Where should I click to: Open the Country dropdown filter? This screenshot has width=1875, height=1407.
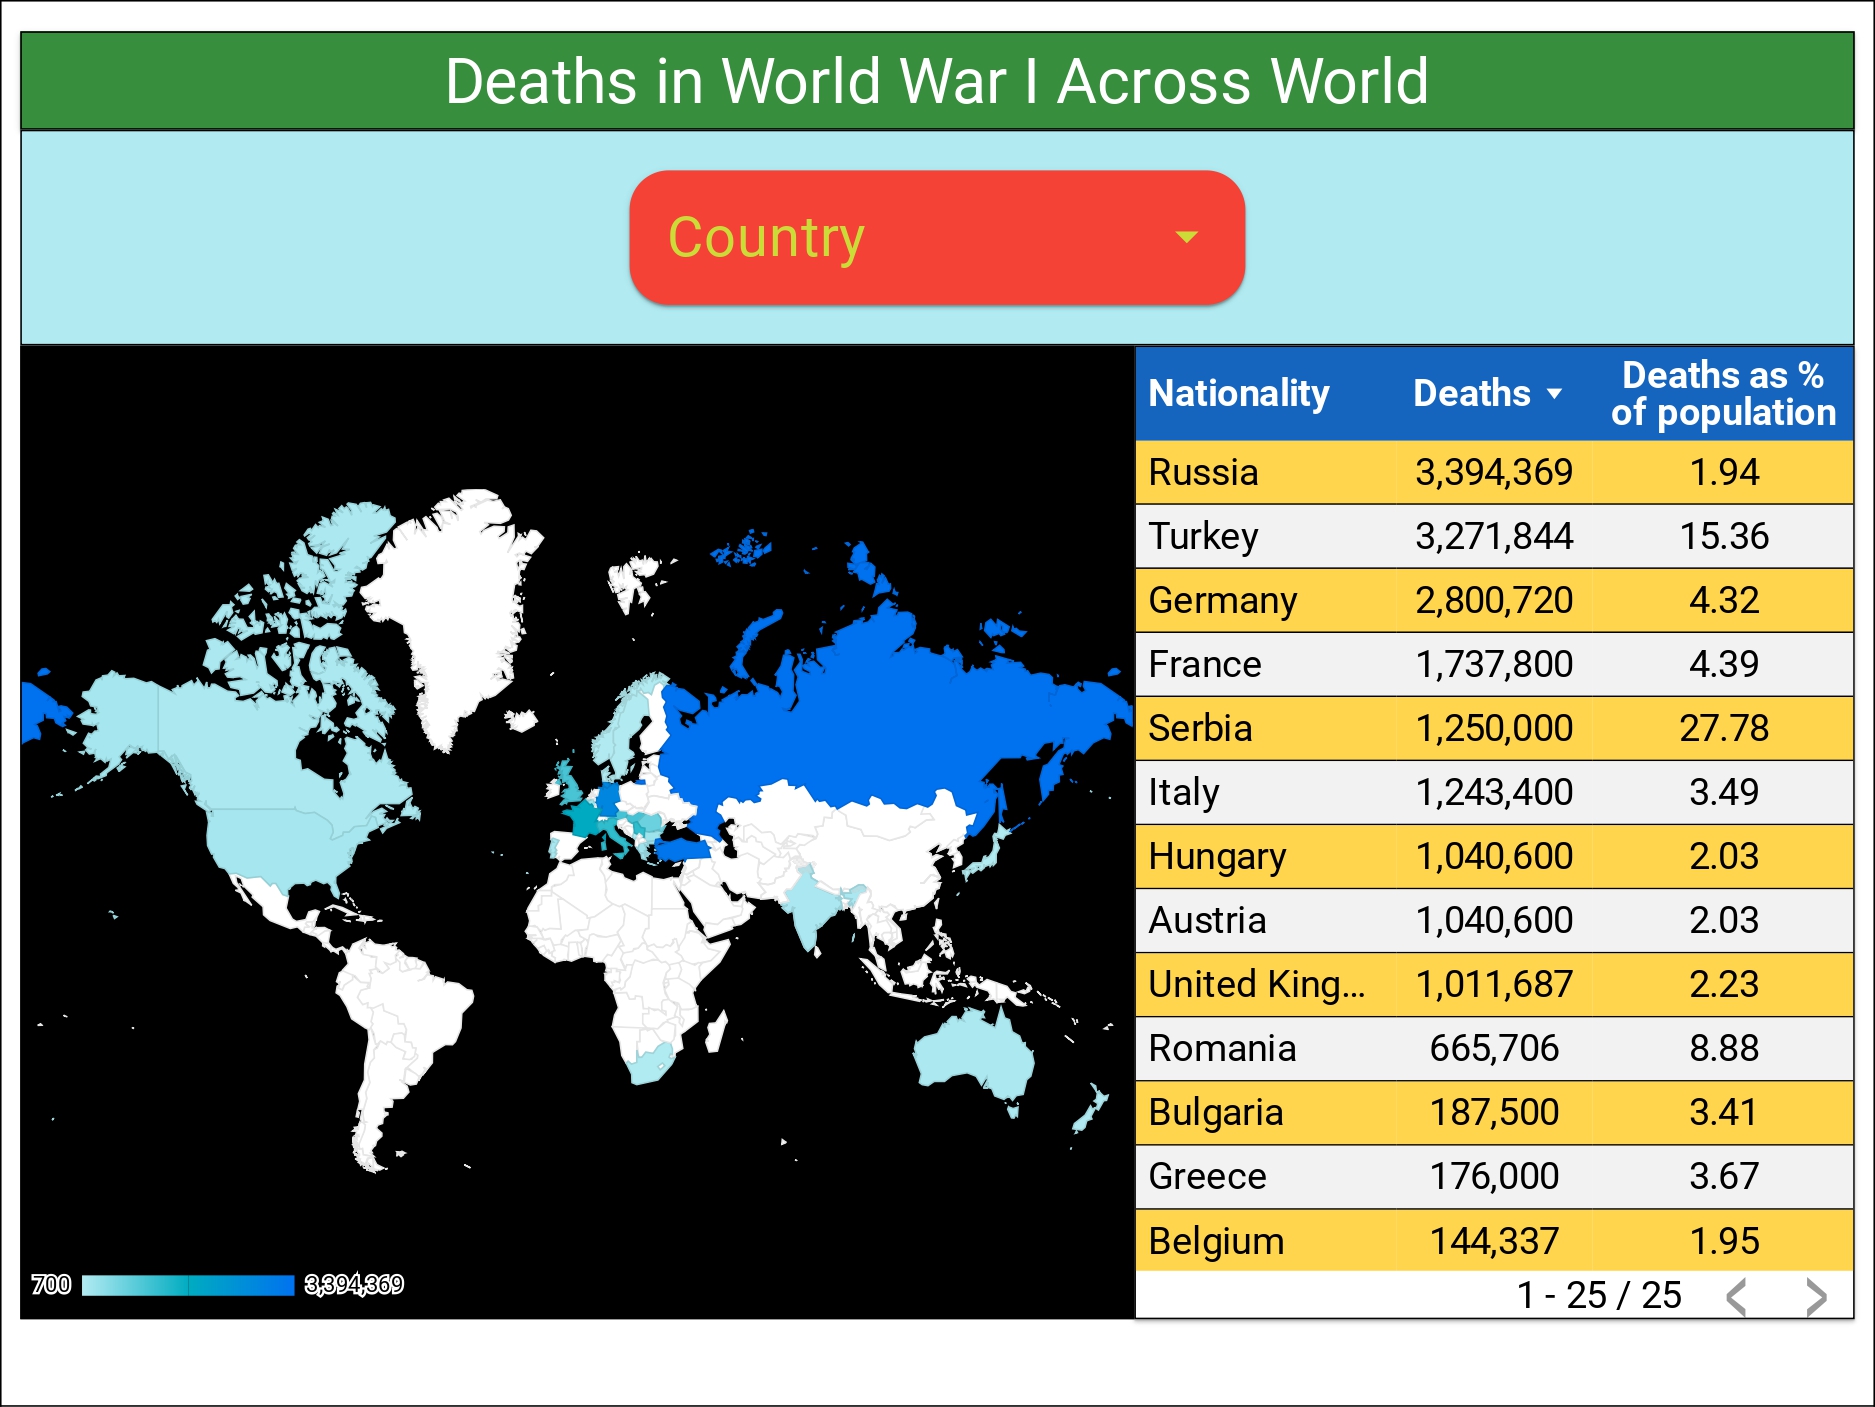[x=937, y=237]
